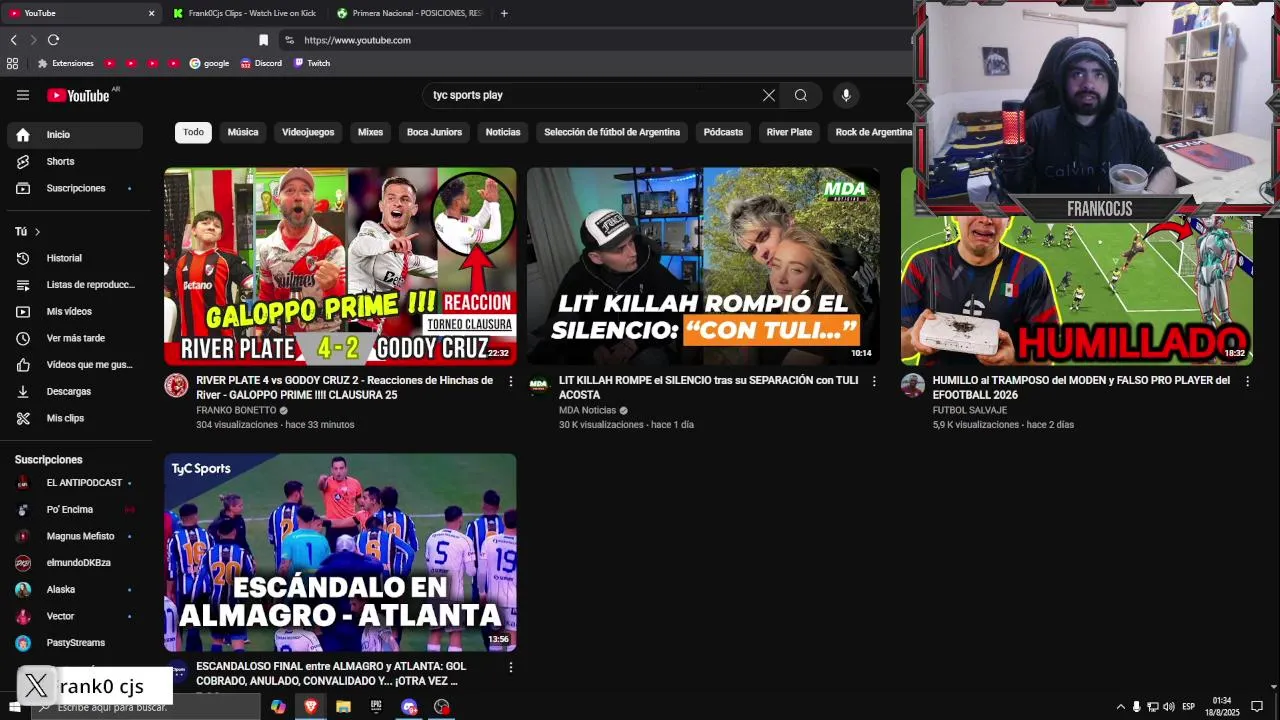Screen dimensions: 1280x720
Task: Open the google bookmark
Action: 209,63
